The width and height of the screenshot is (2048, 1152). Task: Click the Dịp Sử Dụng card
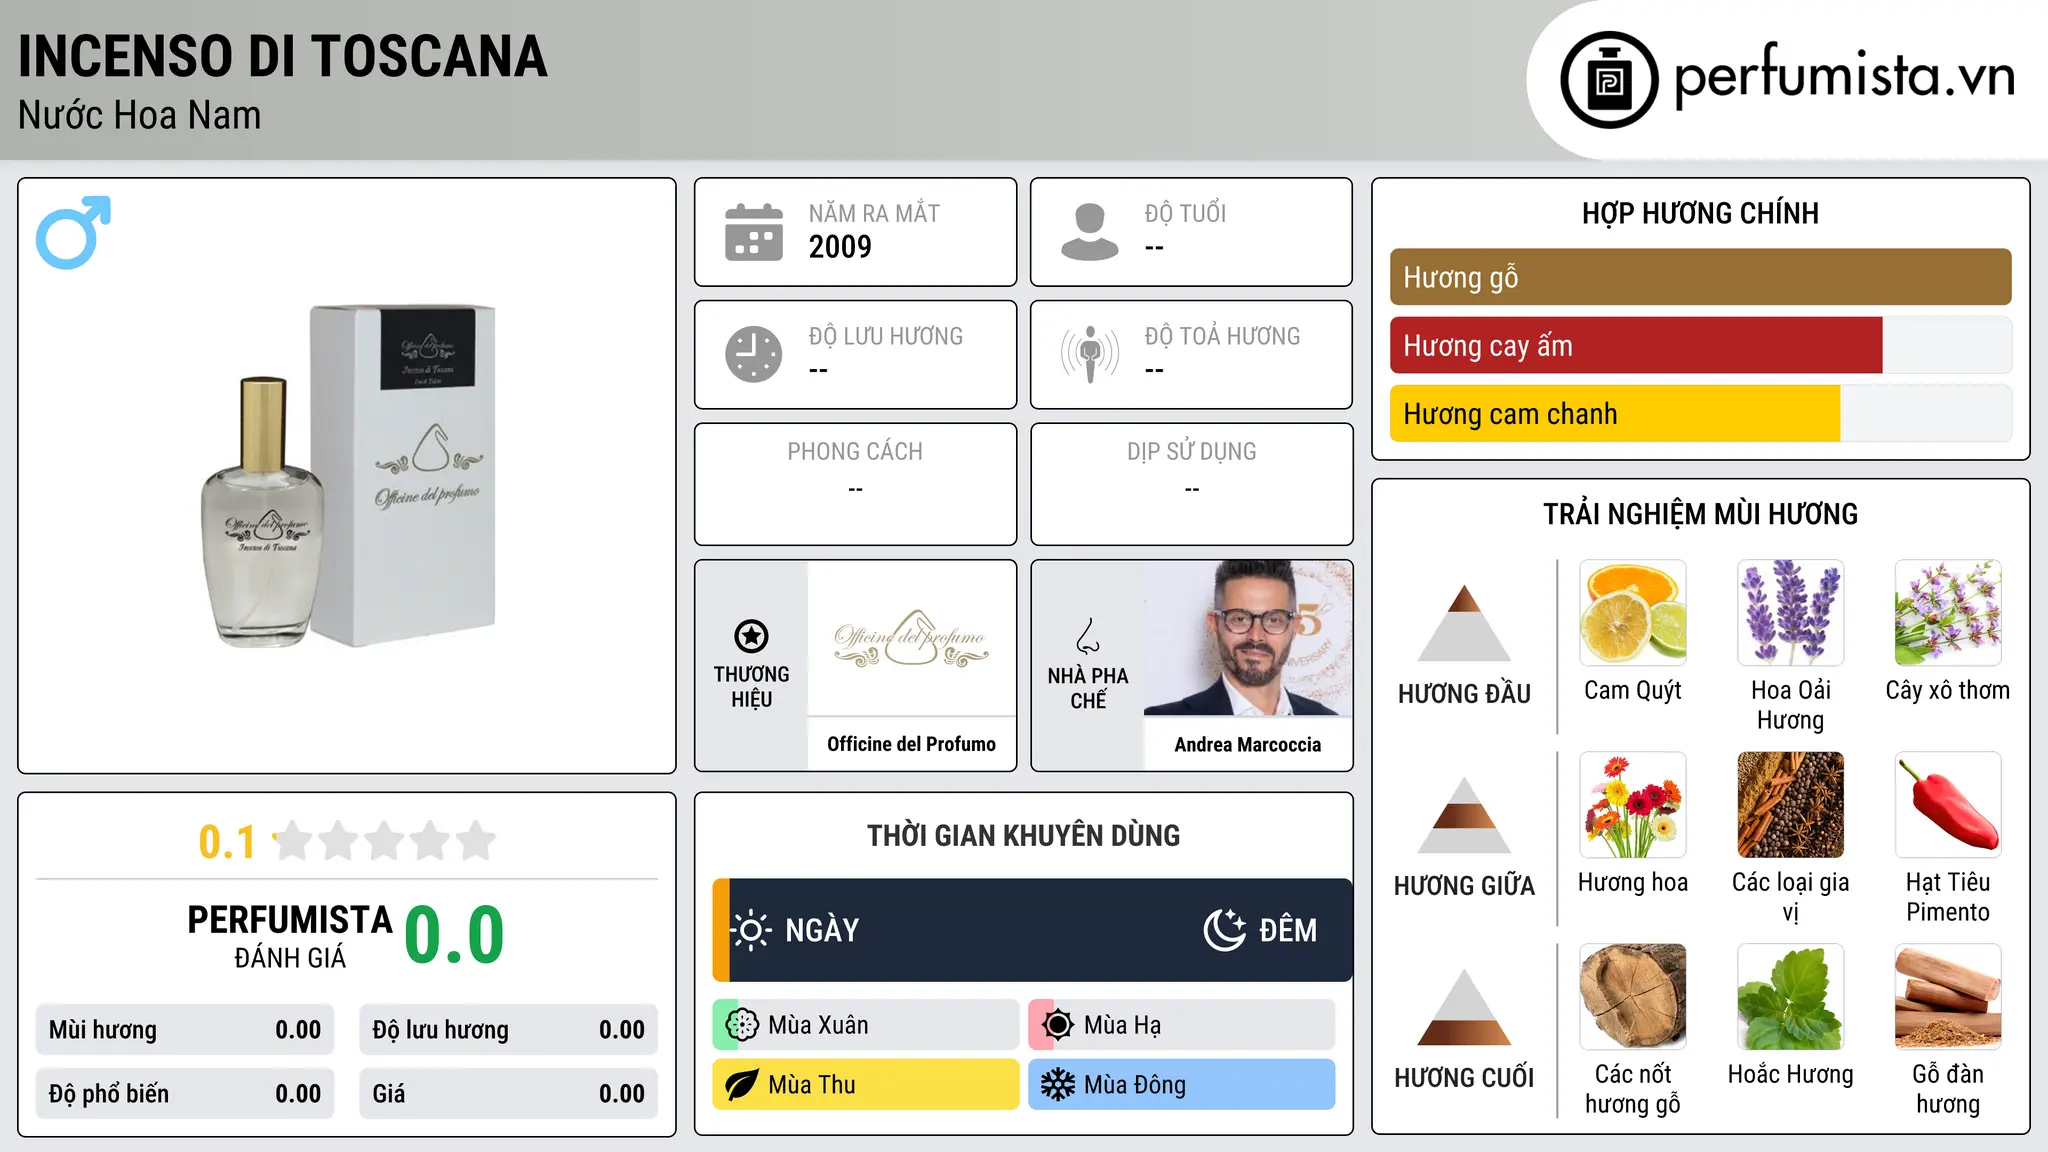pyautogui.click(x=1191, y=484)
